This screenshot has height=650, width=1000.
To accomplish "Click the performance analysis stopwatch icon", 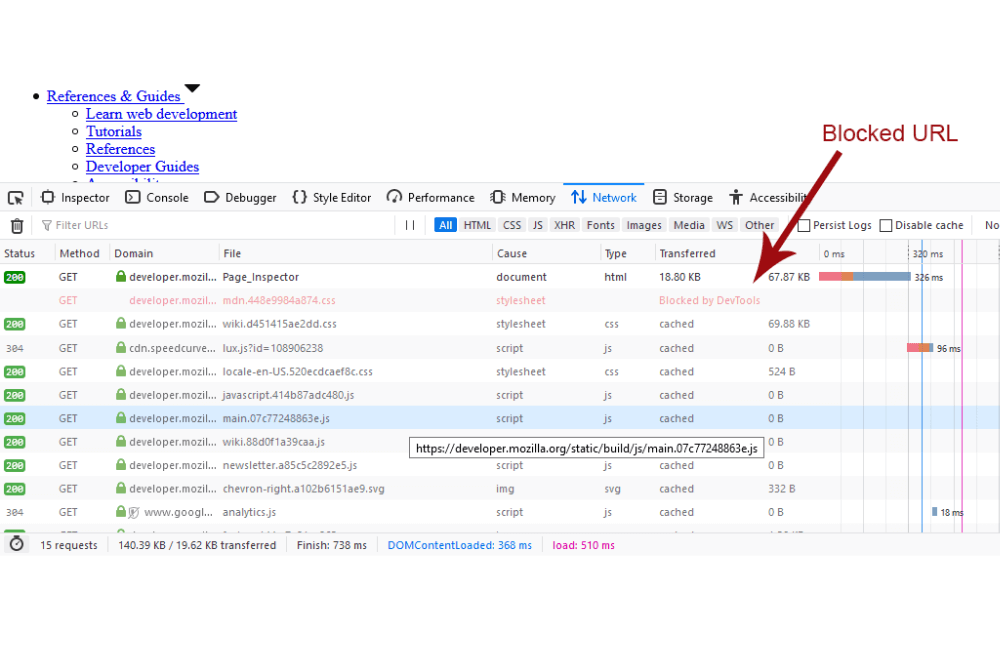I will (17, 545).
